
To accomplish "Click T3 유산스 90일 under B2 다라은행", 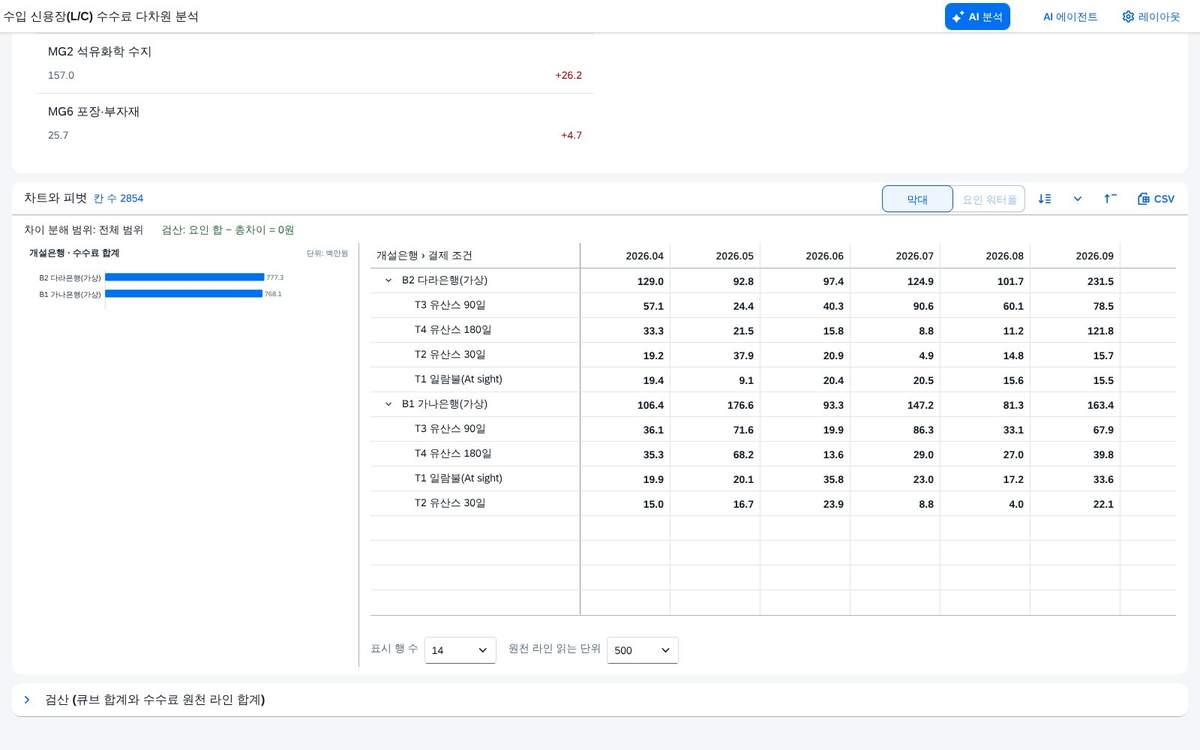I will point(450,305).
